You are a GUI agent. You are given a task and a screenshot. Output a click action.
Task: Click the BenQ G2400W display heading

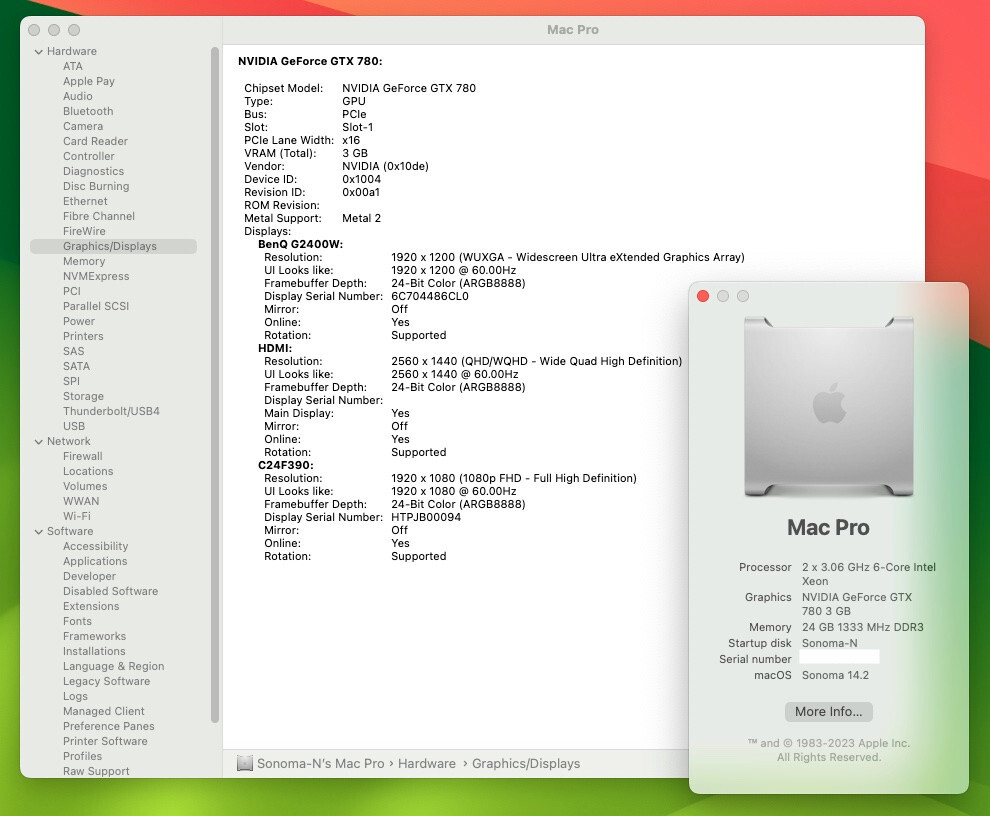301,244
